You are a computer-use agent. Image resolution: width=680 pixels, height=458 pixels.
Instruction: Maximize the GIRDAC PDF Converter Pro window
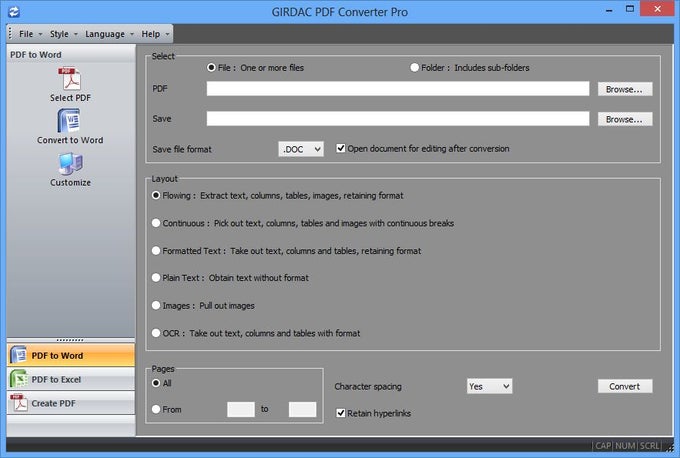coord(630,9)
